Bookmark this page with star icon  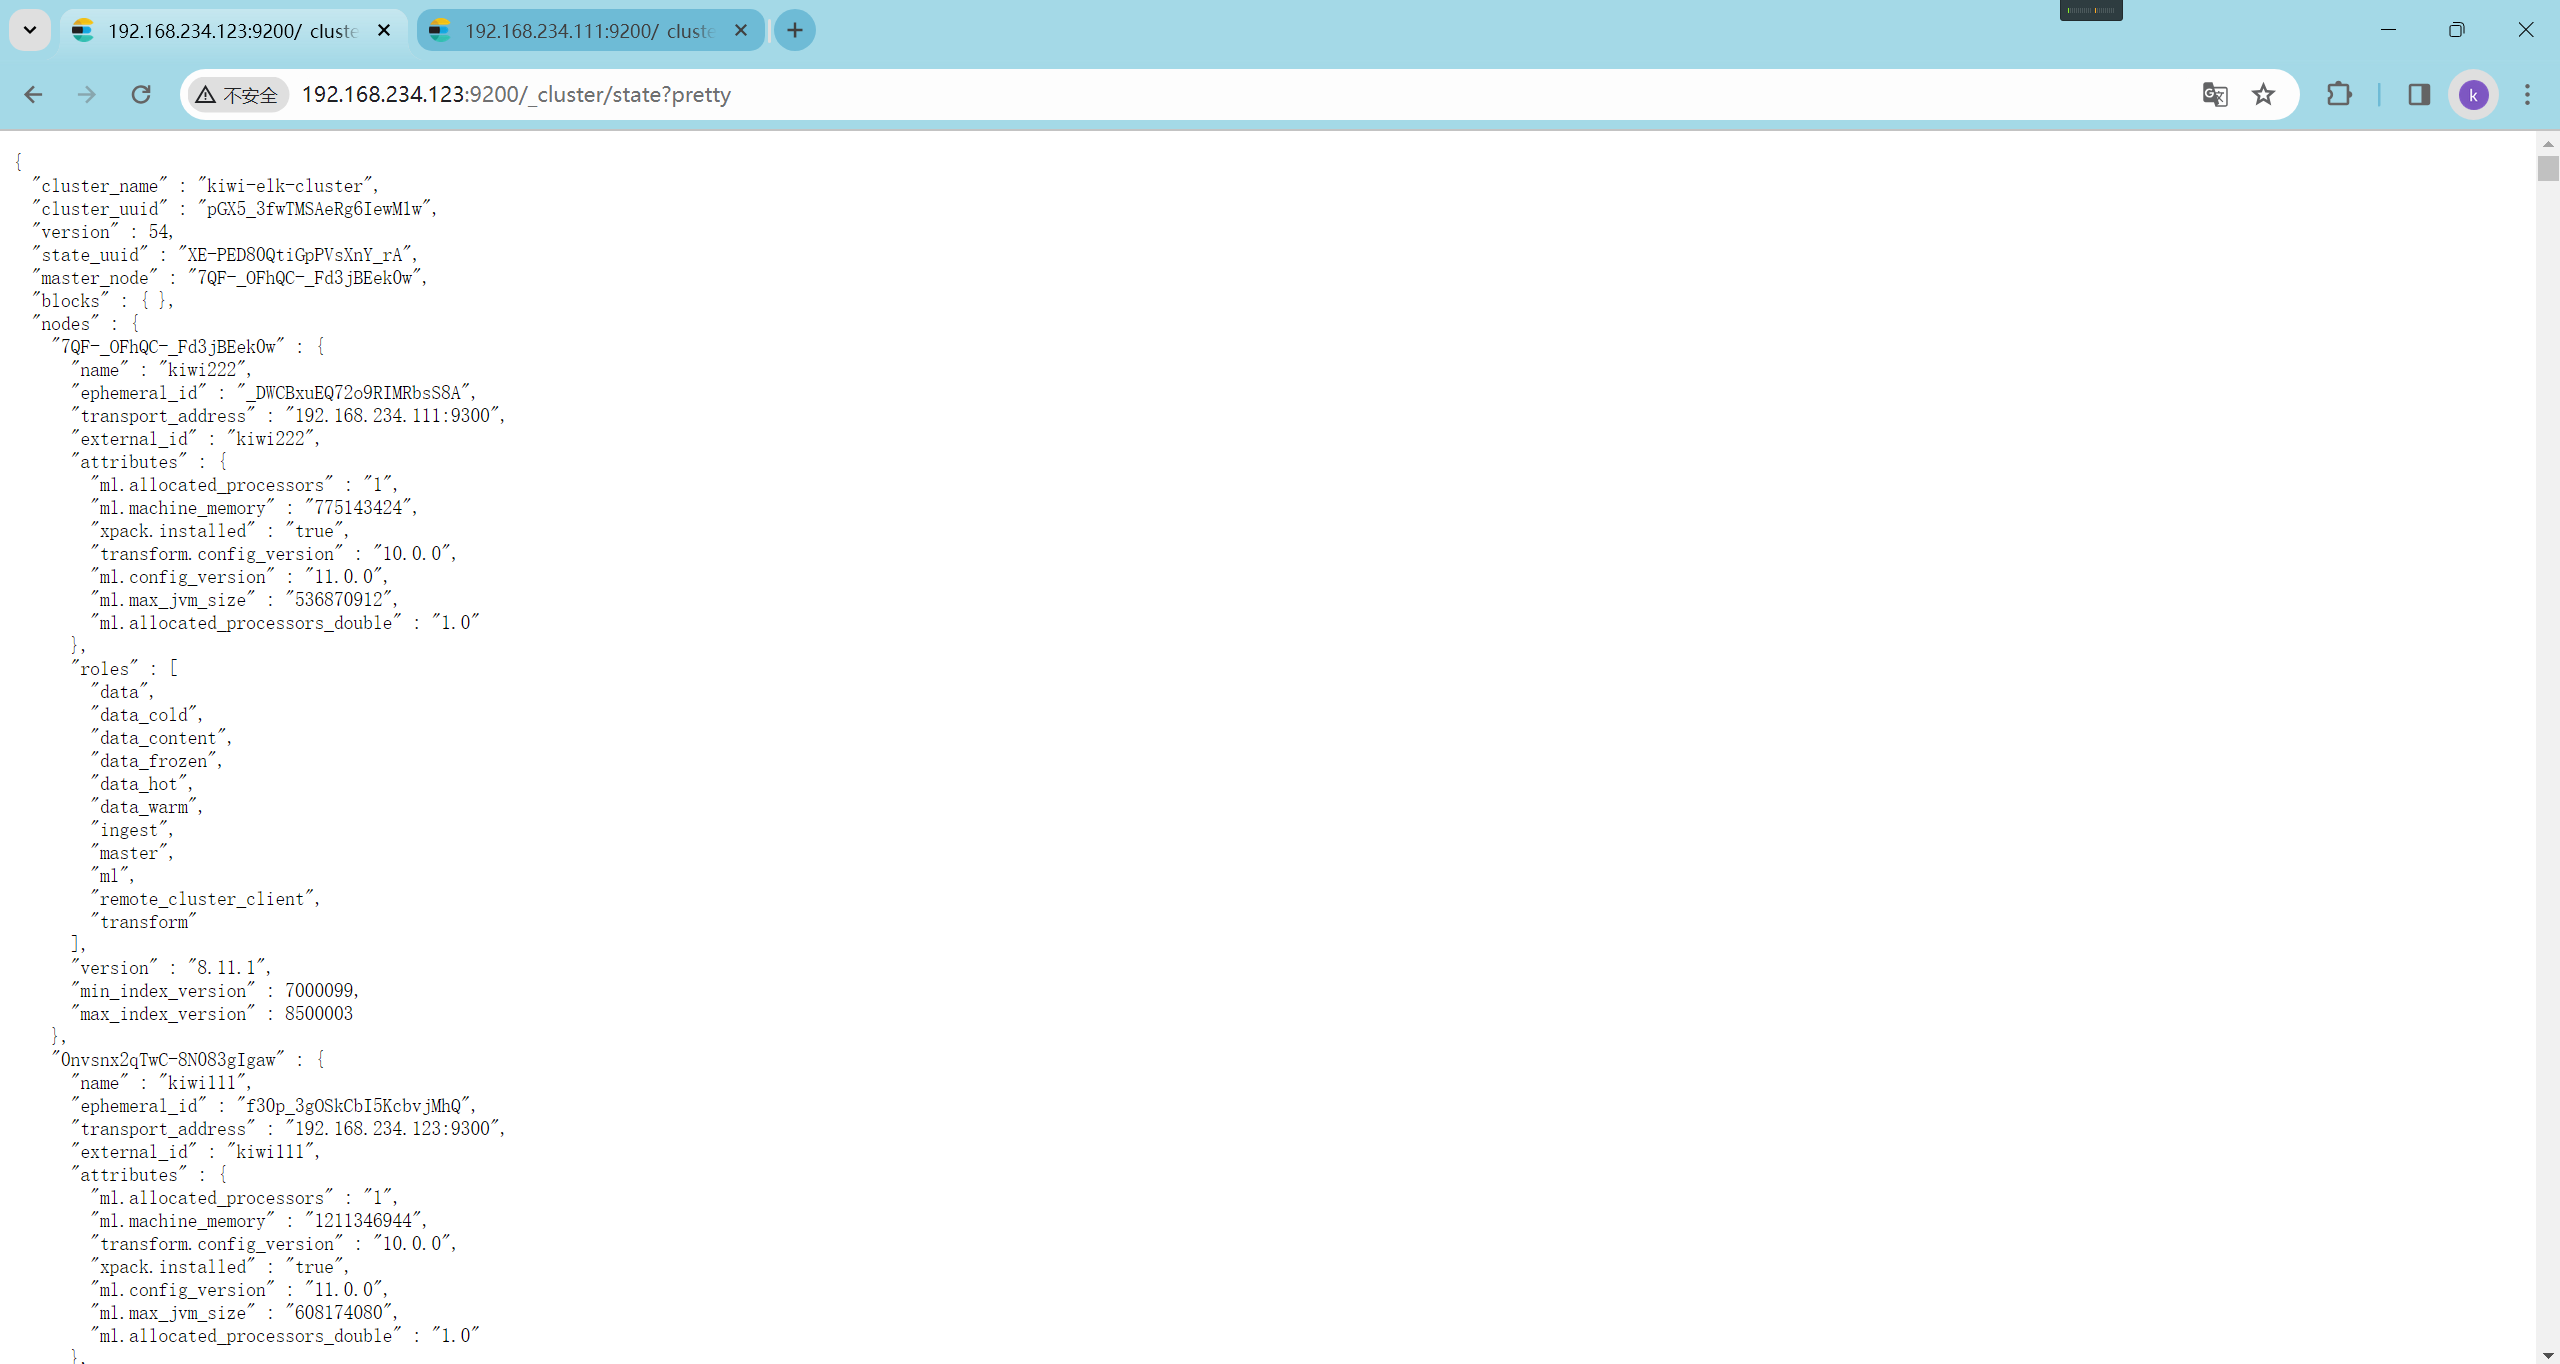pyautogui.click(x=2263, y=94)
